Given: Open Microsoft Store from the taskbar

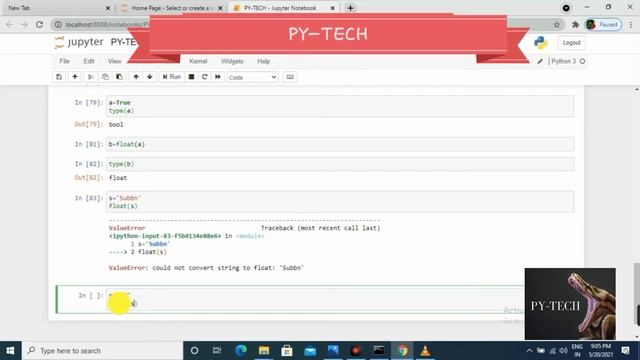Looking at the screenshot, I should (x=287, y=351).
